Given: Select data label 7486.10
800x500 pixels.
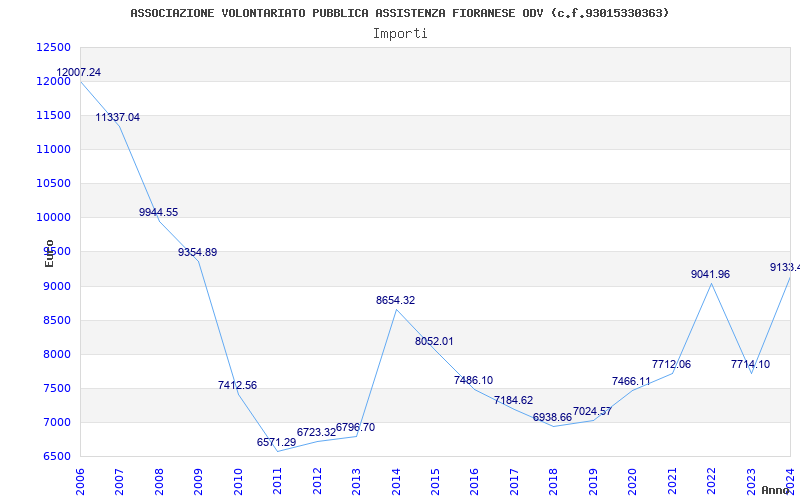Looking at the screenshot, I should pos(473,380).
